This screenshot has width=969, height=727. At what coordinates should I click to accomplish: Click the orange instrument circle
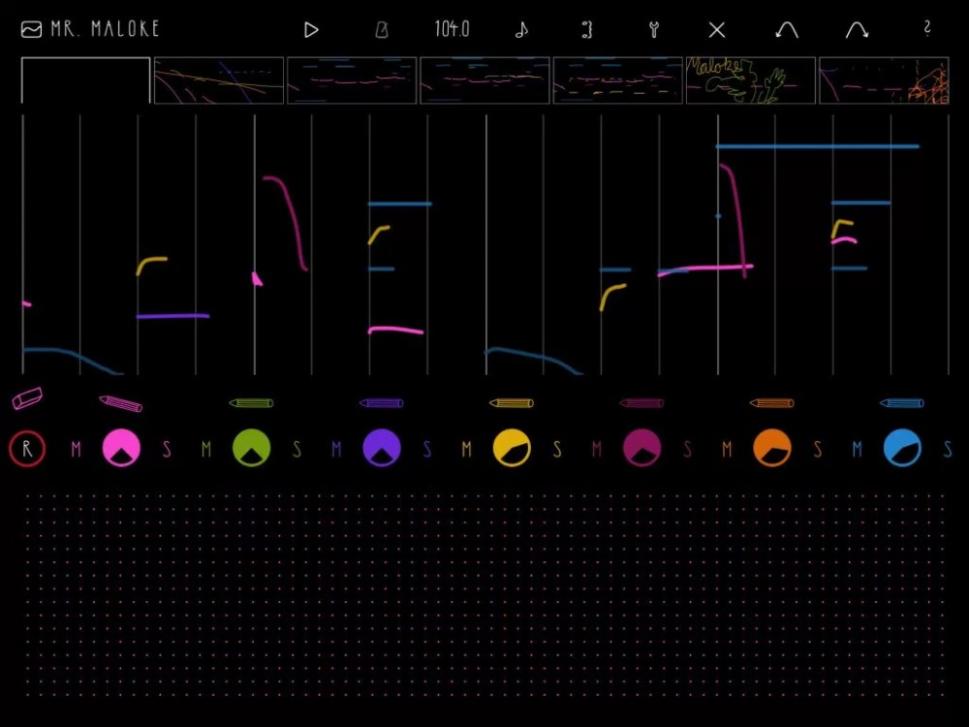pos(772,449)
